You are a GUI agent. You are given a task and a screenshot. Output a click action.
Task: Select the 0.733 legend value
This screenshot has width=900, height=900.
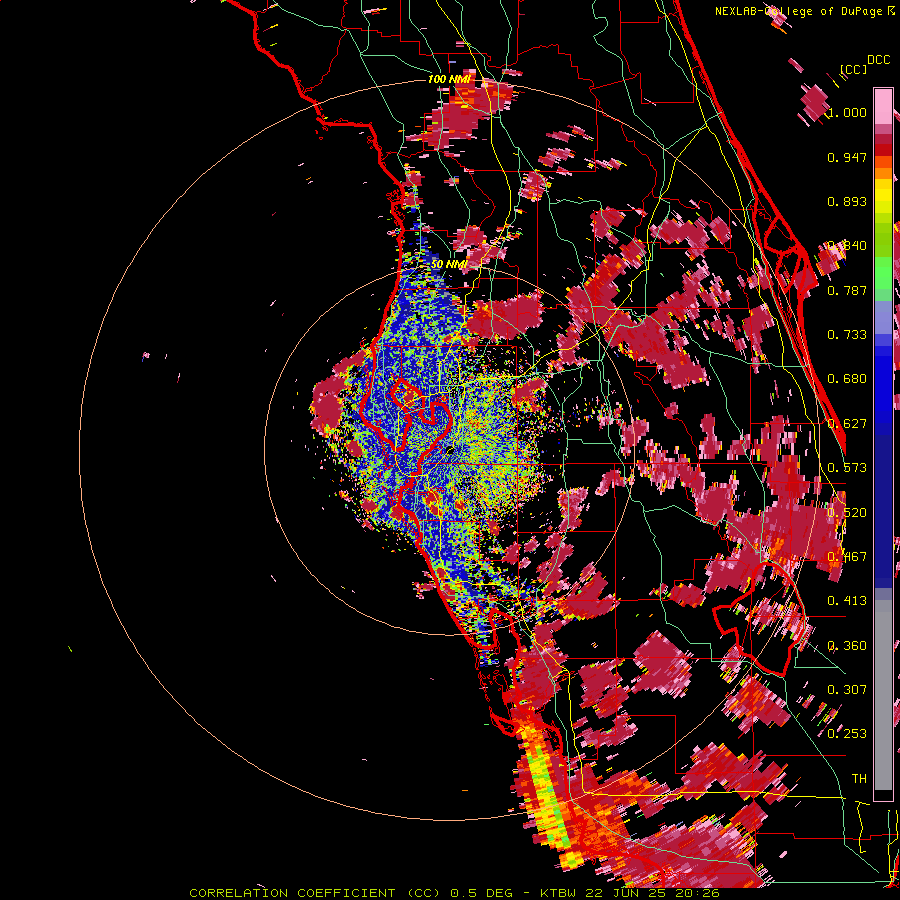pos(847,335)
